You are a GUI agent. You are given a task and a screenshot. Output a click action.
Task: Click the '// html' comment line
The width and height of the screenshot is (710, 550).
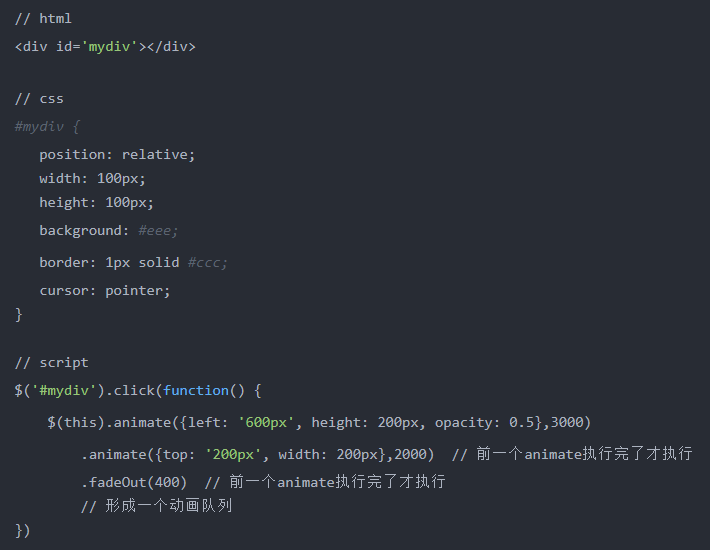(x=43, y=19)
